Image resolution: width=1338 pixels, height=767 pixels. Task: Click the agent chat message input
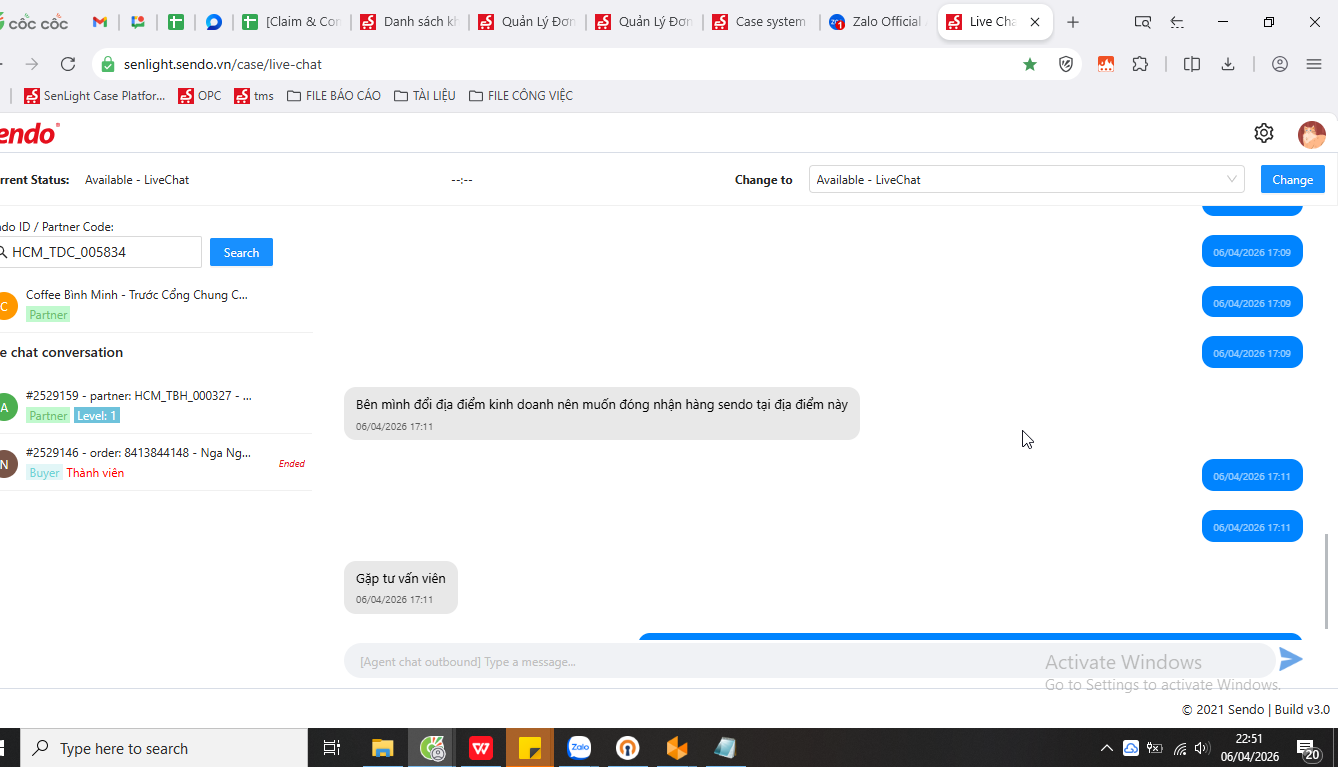pos(808,661)
